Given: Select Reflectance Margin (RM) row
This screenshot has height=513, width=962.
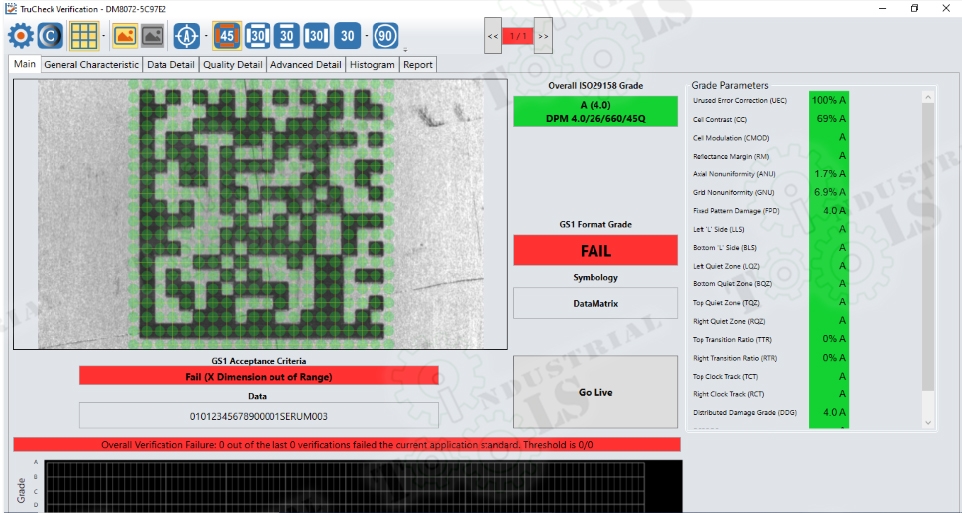Looking at the screenshot, I should (x=770, y=156).
